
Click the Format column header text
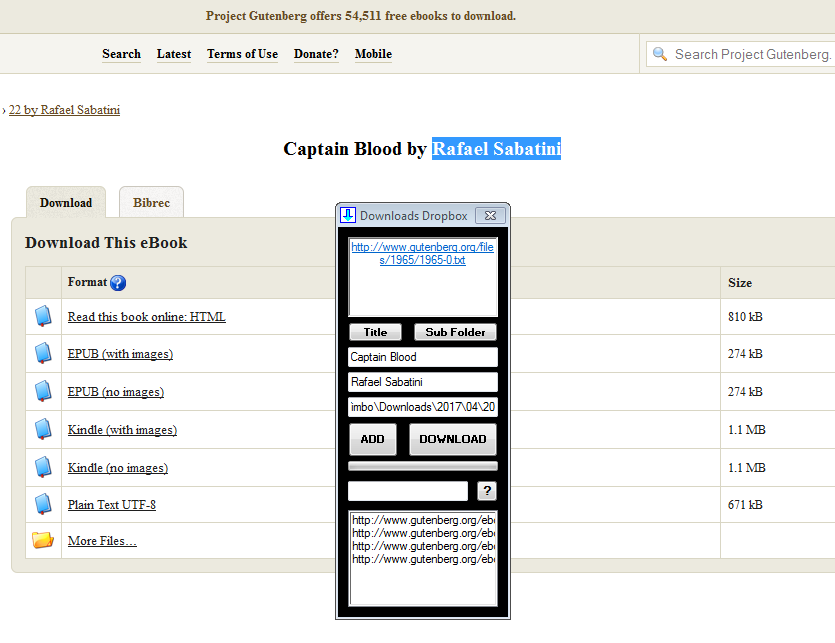[87, 282]
